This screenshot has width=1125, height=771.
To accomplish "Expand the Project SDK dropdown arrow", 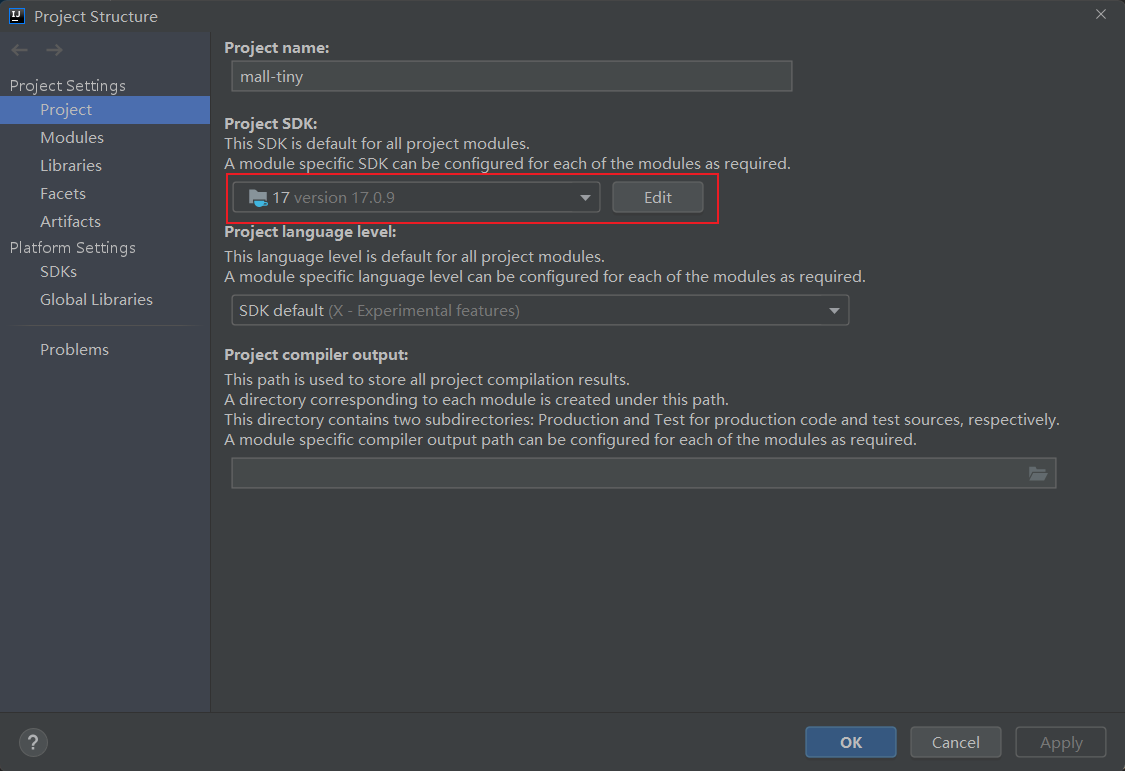I will point(585,198).
